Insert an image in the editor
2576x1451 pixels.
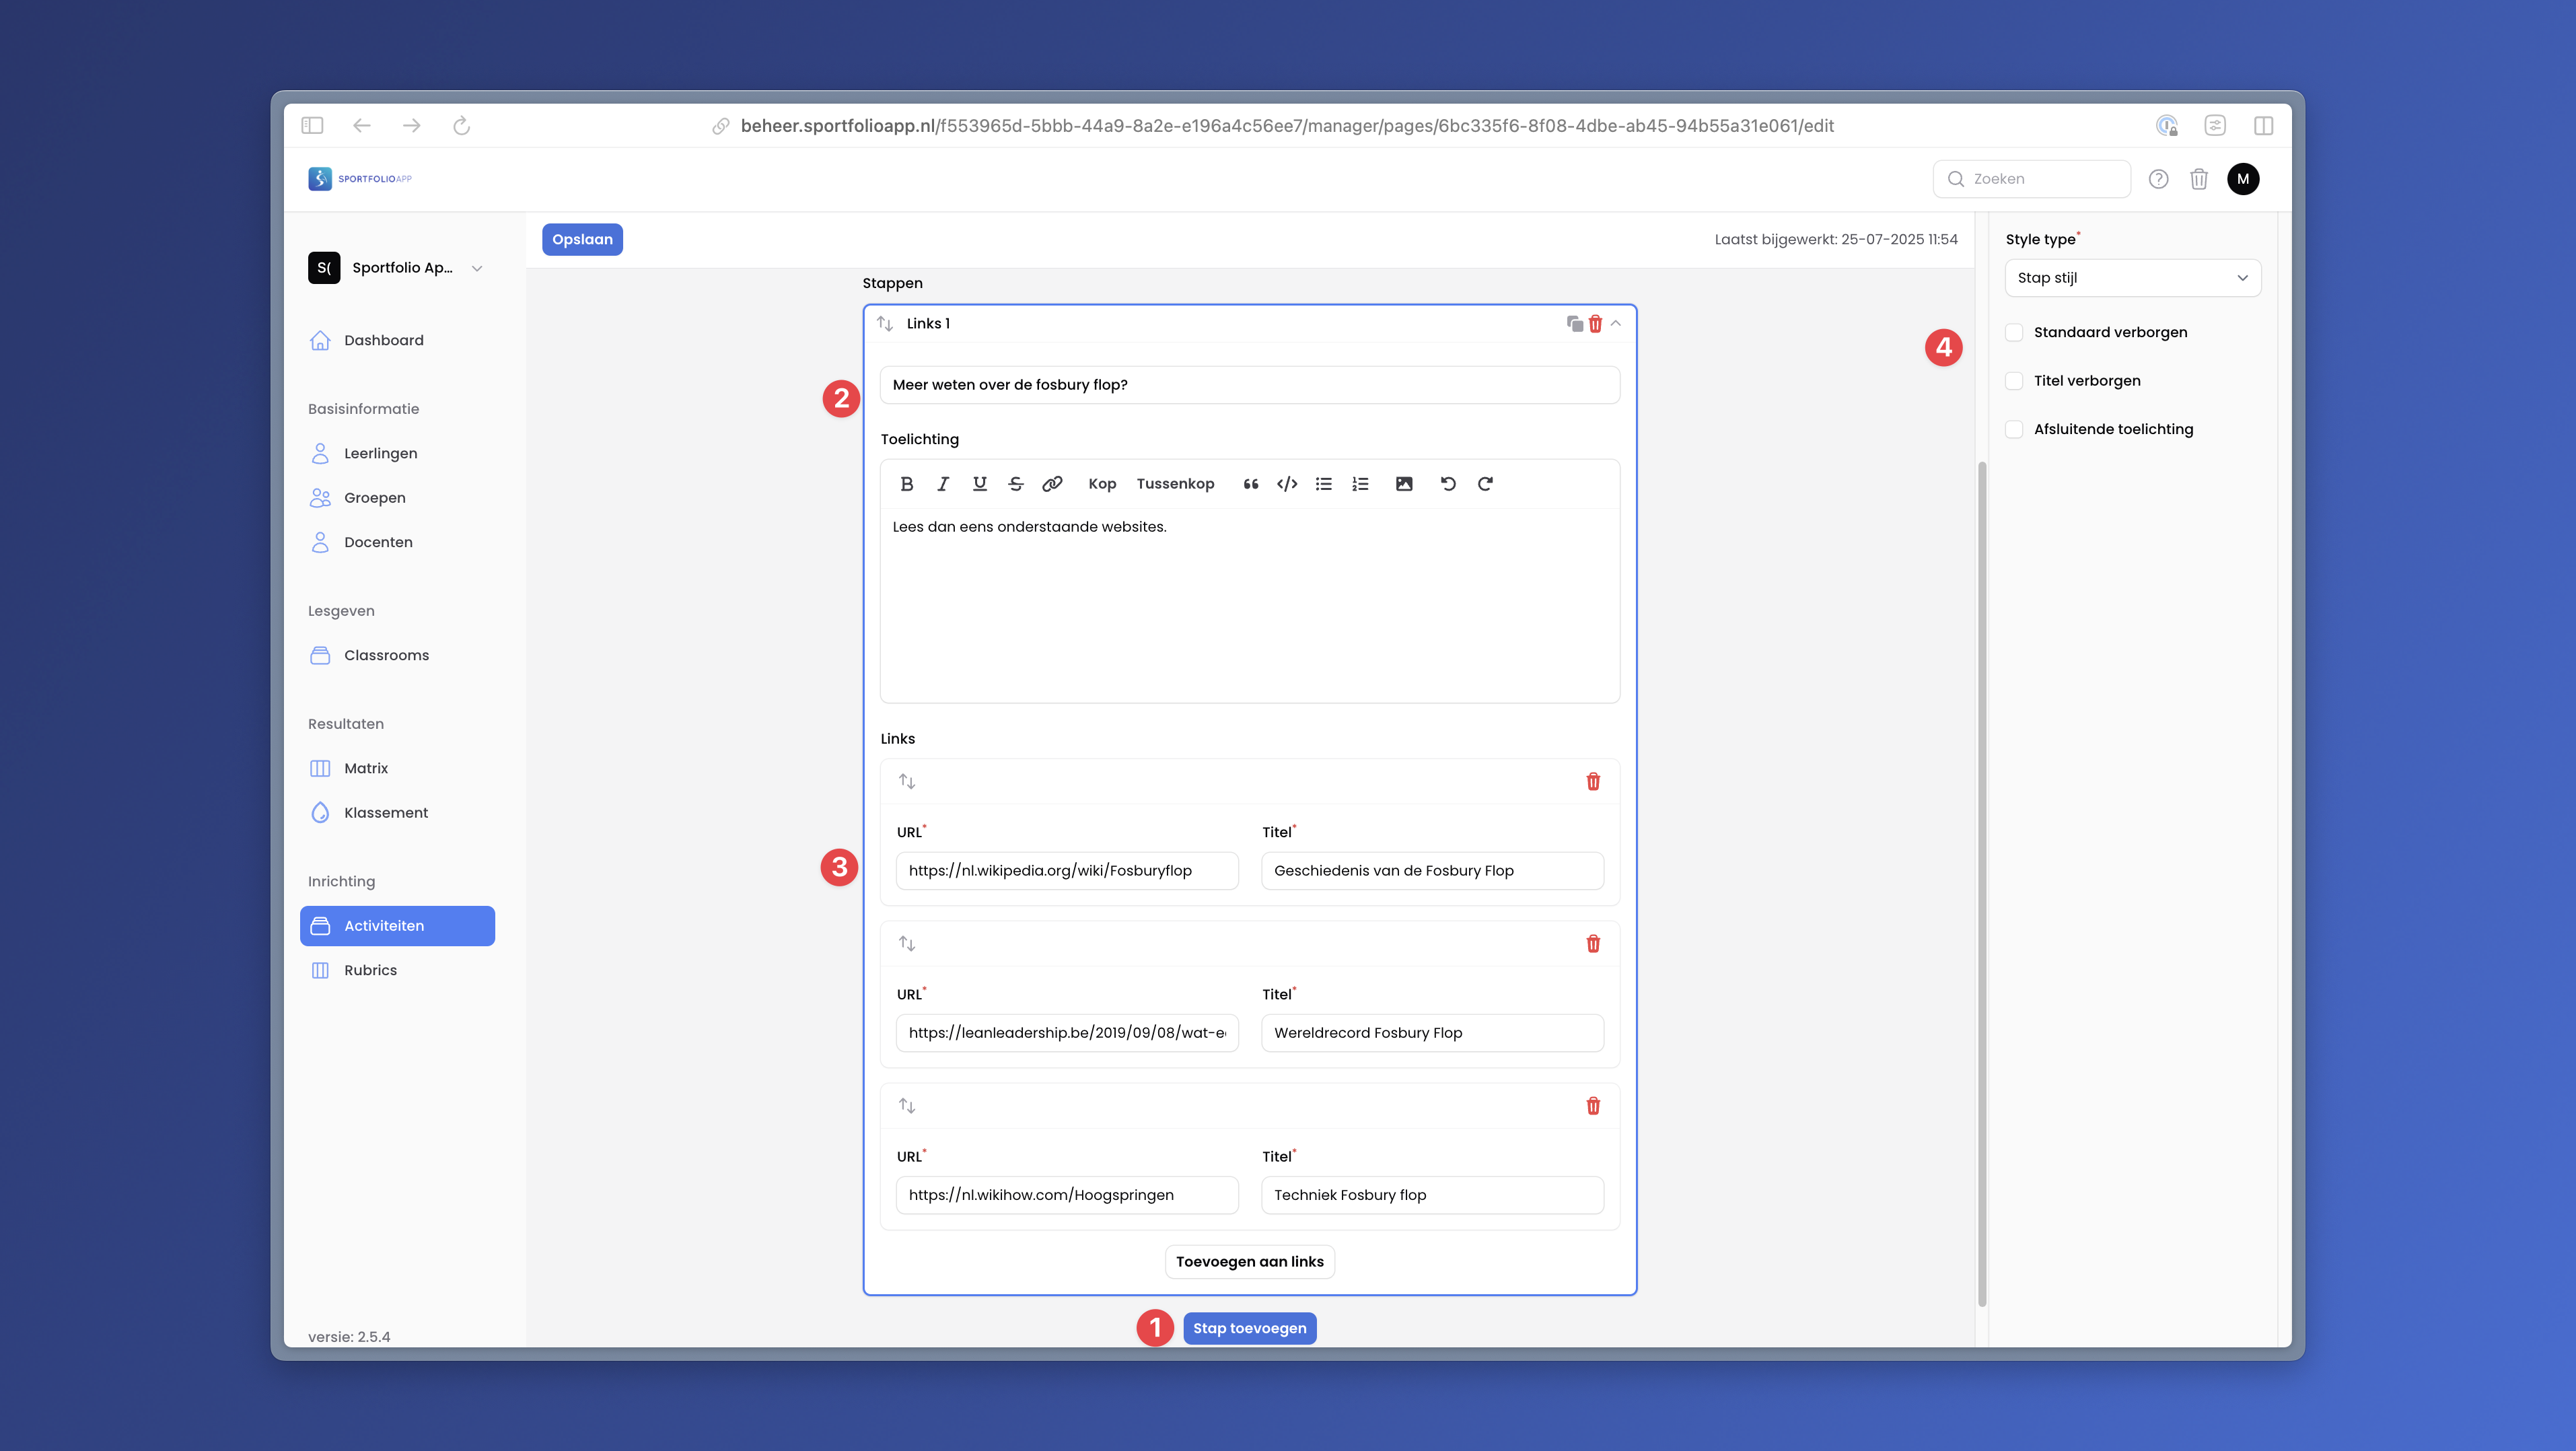coord(1404,484)
